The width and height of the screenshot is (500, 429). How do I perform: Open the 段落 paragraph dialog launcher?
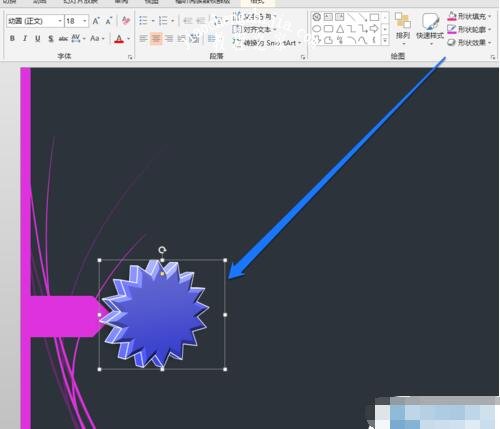[x=303, y=57]
